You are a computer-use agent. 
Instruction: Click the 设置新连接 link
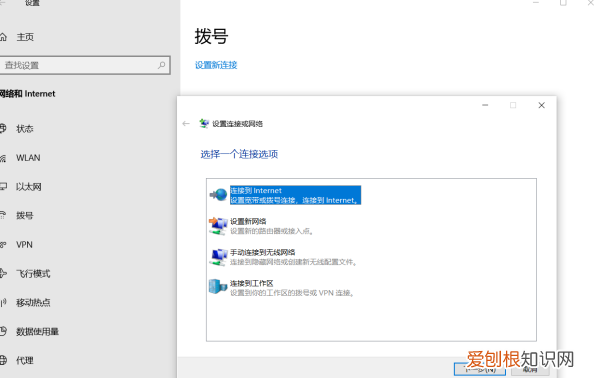(216, 65)
